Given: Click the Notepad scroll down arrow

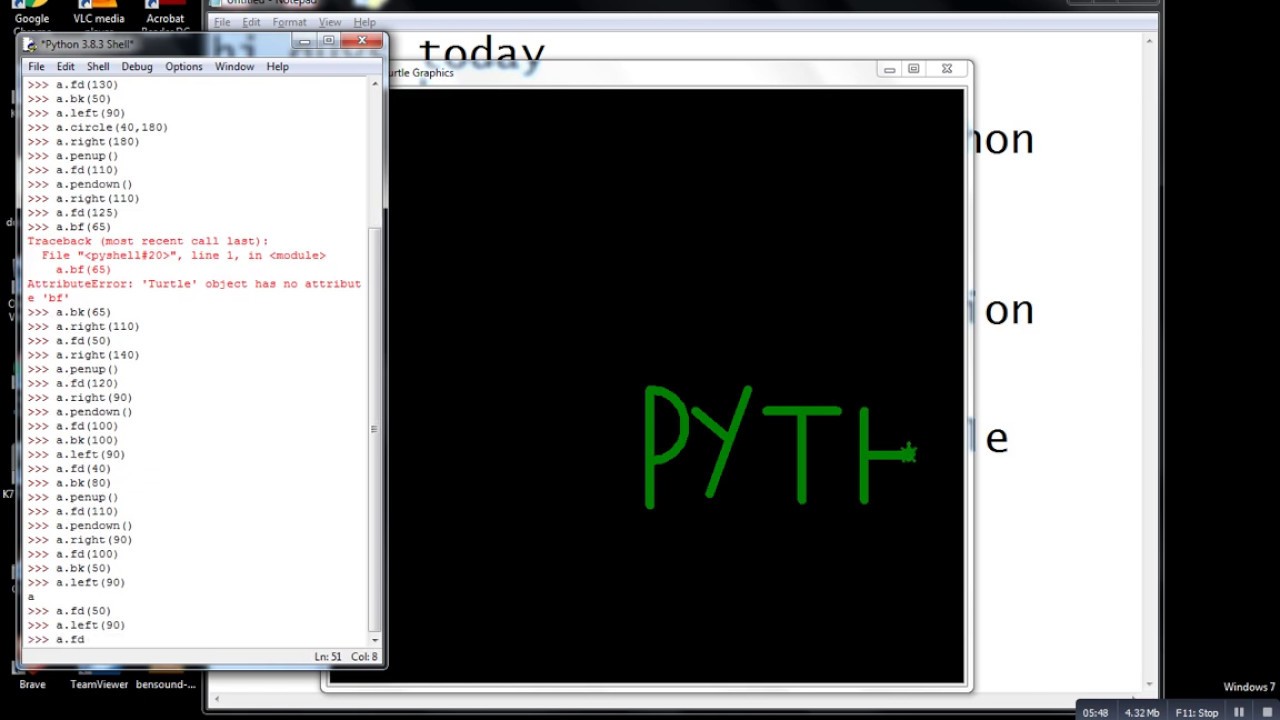Looking at the screenshot, I should click(x=1150, y=684).
